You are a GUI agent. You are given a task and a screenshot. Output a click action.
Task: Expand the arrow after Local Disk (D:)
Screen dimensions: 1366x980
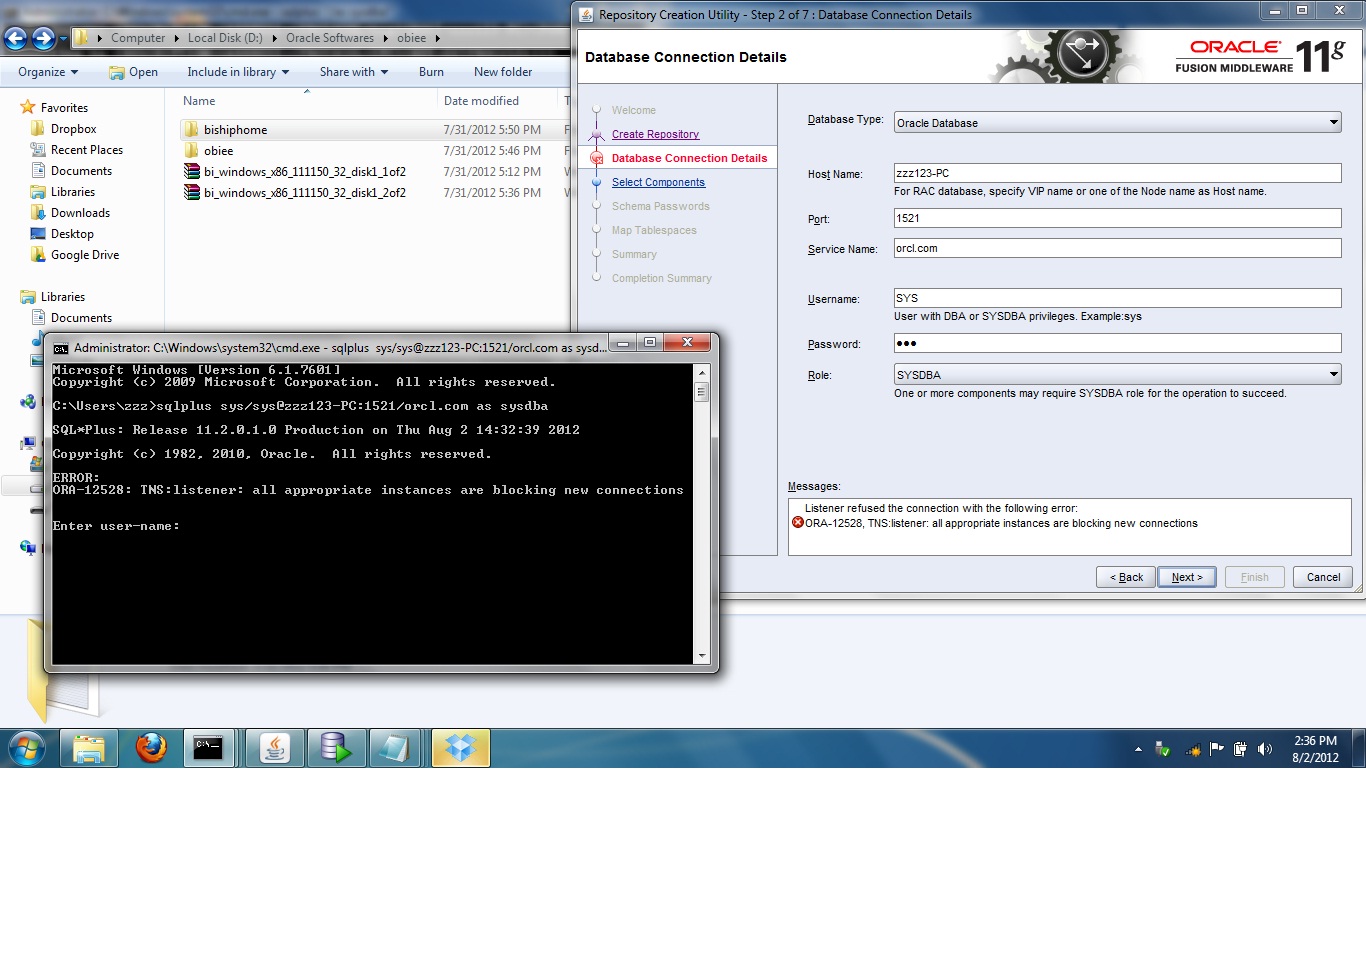tap(274, 38)
